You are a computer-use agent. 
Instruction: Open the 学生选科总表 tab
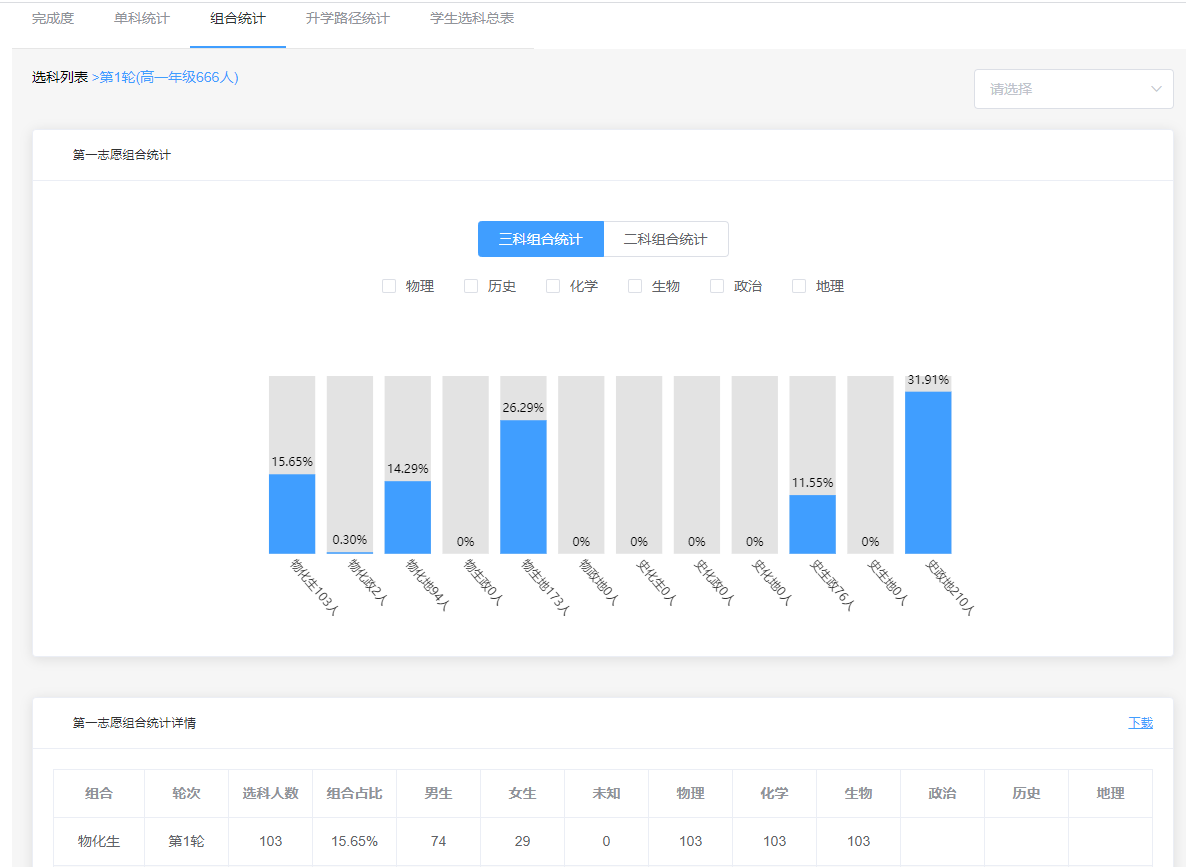tap(472, 18)
